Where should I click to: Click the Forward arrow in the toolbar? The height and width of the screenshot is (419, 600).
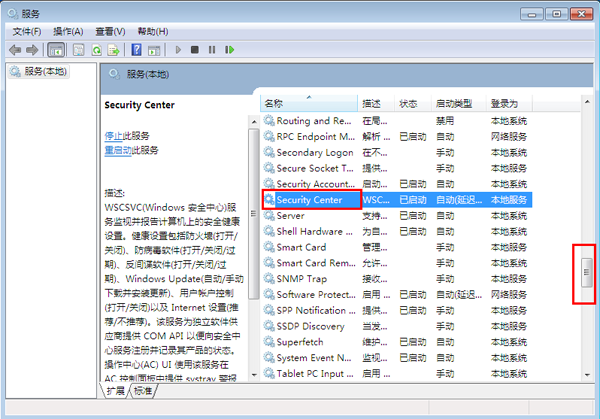click(x=30, y=49)
